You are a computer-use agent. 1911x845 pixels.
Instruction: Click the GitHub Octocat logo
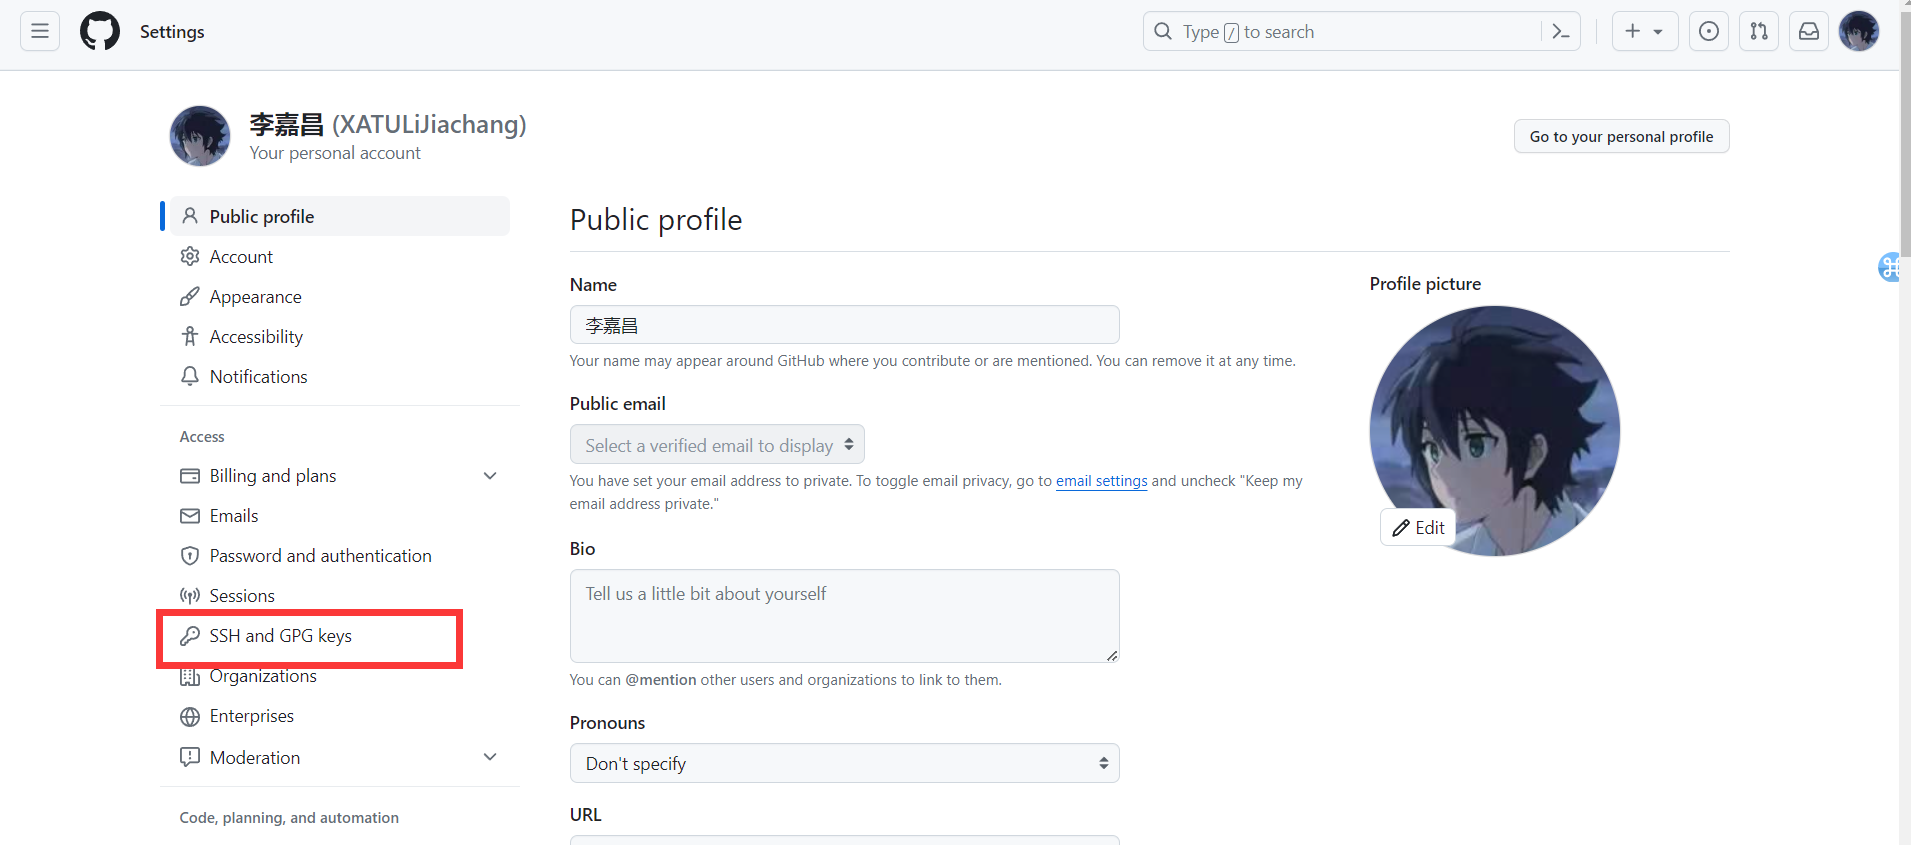(x=100, y=31)
